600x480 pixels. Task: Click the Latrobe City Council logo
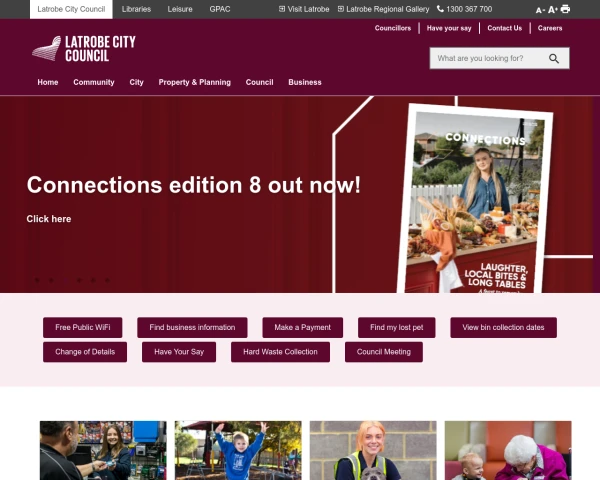(84, 49)
